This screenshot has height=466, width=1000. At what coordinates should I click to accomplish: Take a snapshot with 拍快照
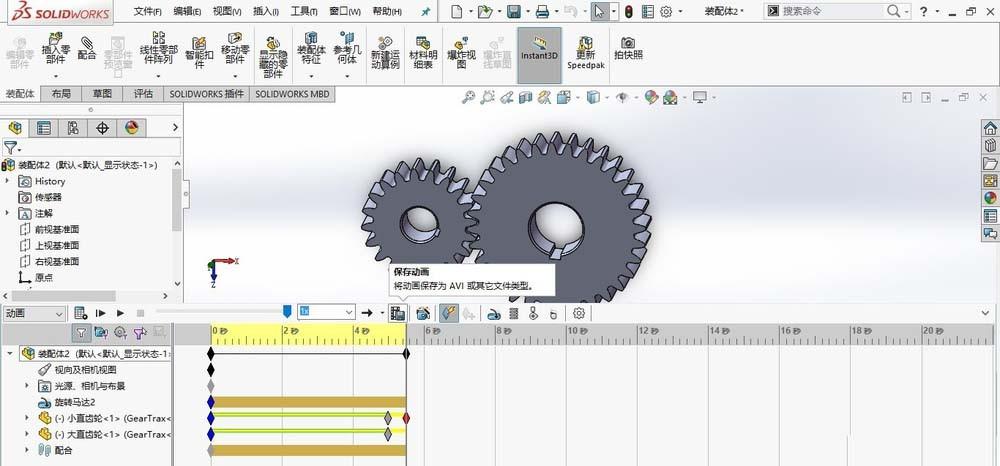pyautogui.click(x=628, y=48)
